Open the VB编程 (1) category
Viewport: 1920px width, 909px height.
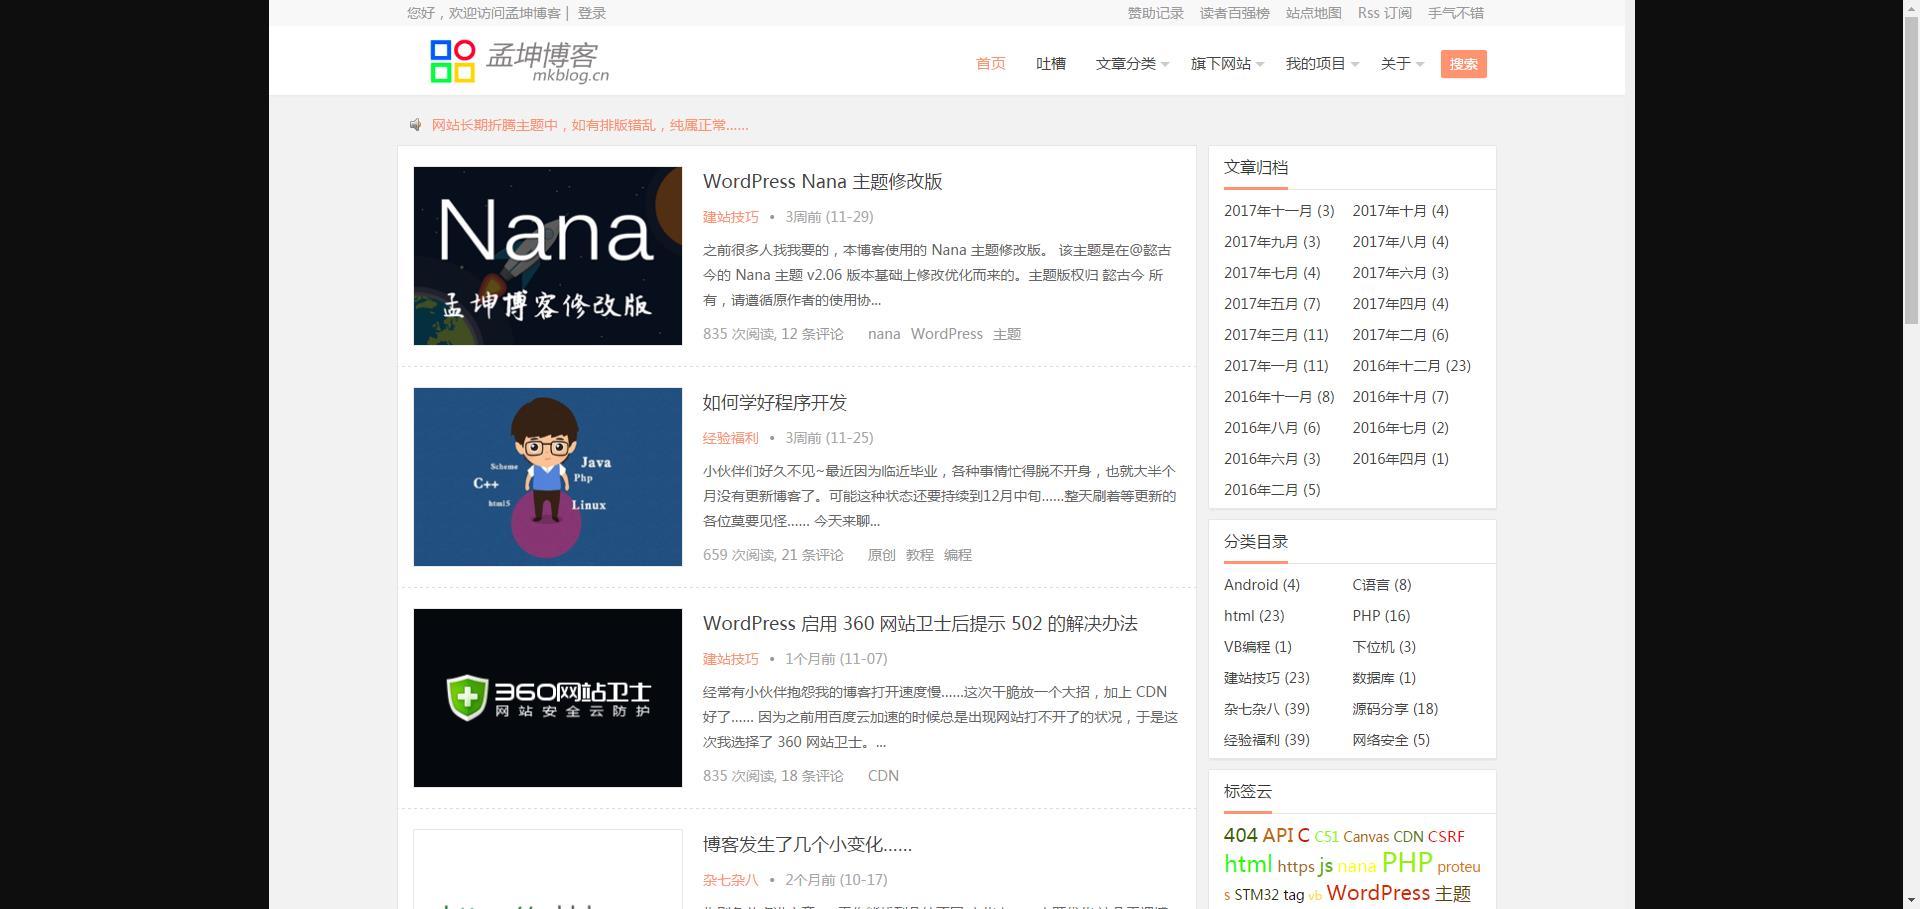pyautogui.click(x=1258, y=647)
